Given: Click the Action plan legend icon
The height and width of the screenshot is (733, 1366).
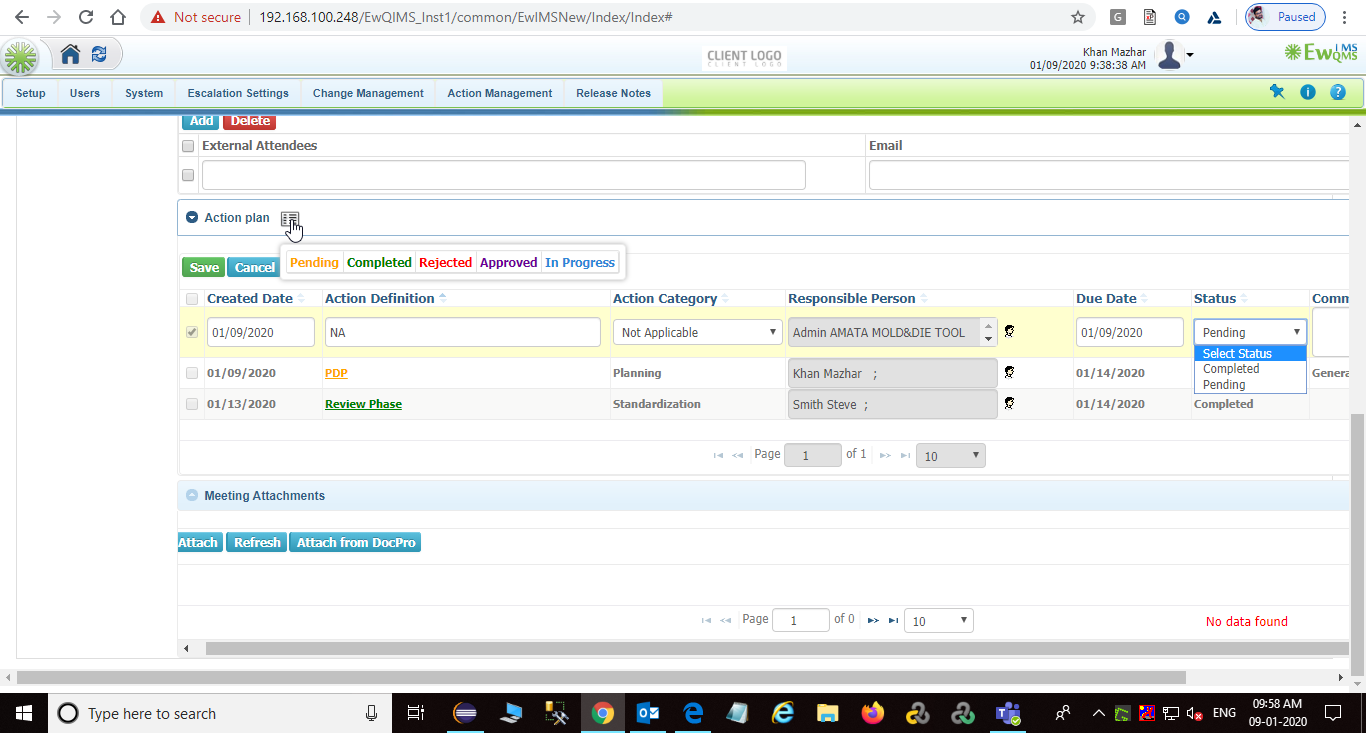Looking at the screenshot, I should [290, 219].
